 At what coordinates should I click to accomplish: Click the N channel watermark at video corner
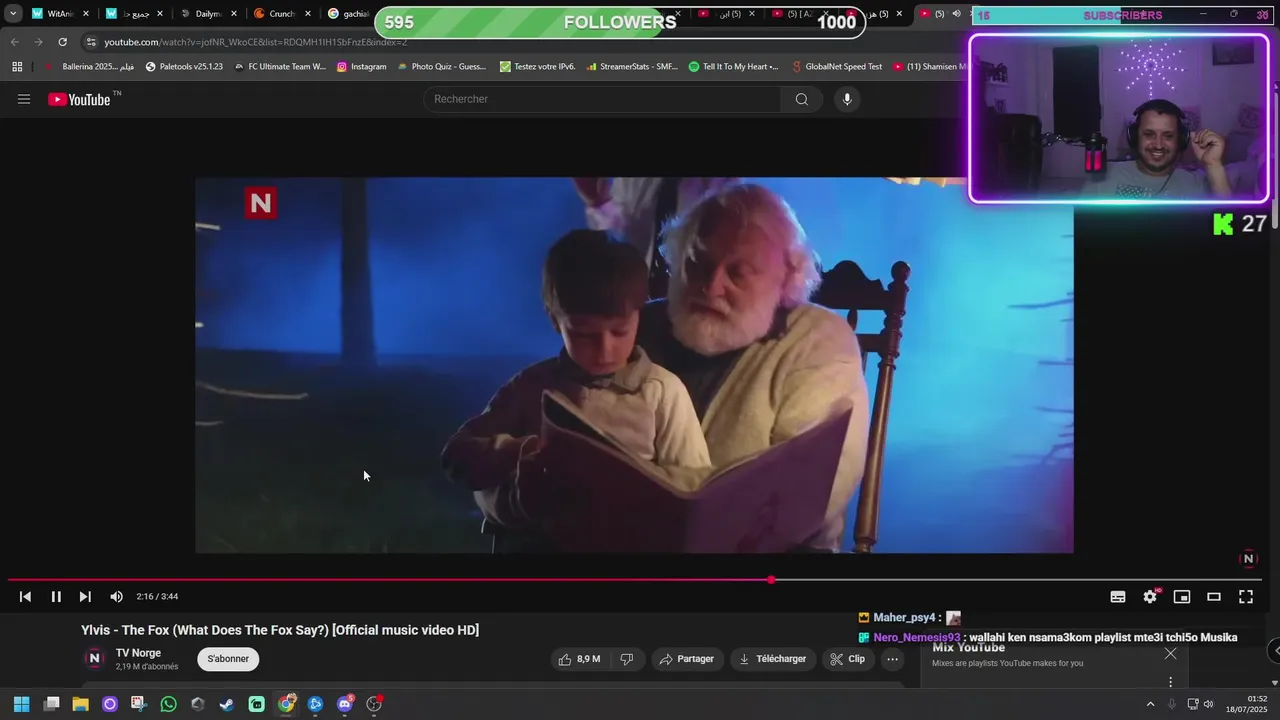click(x=1248, y=559)
